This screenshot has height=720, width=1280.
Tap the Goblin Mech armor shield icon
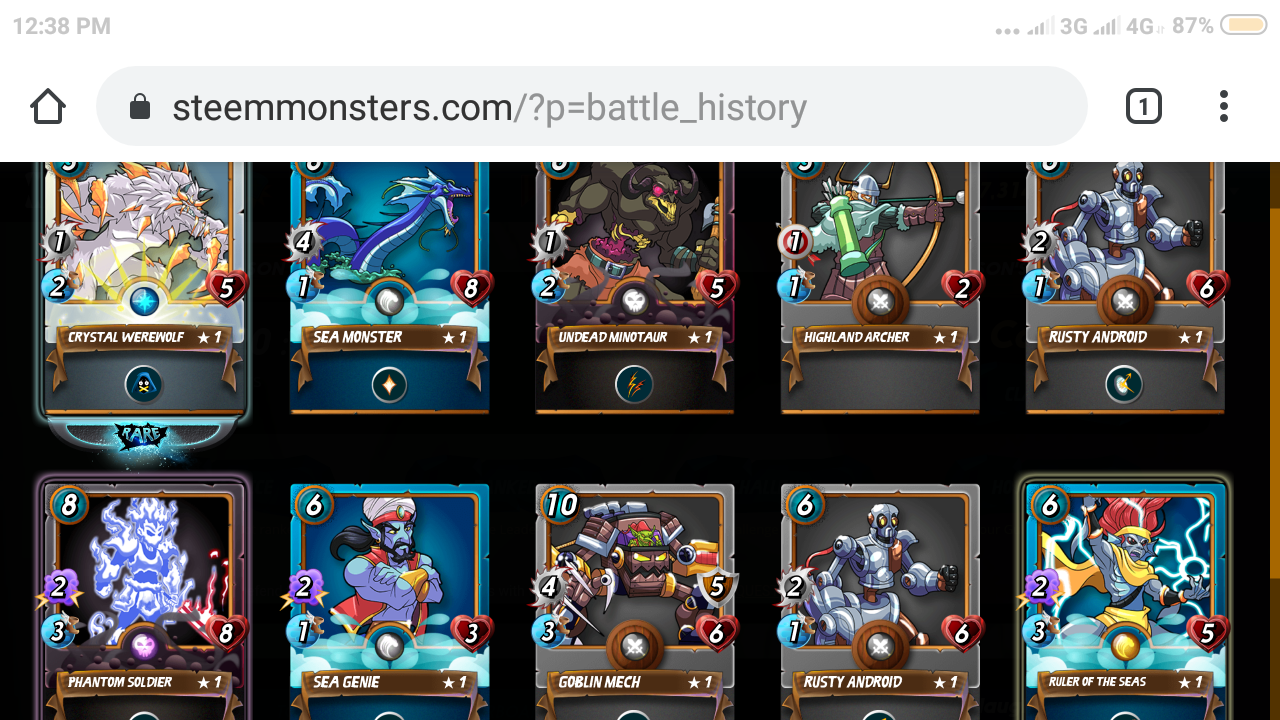tap(716, 588)
